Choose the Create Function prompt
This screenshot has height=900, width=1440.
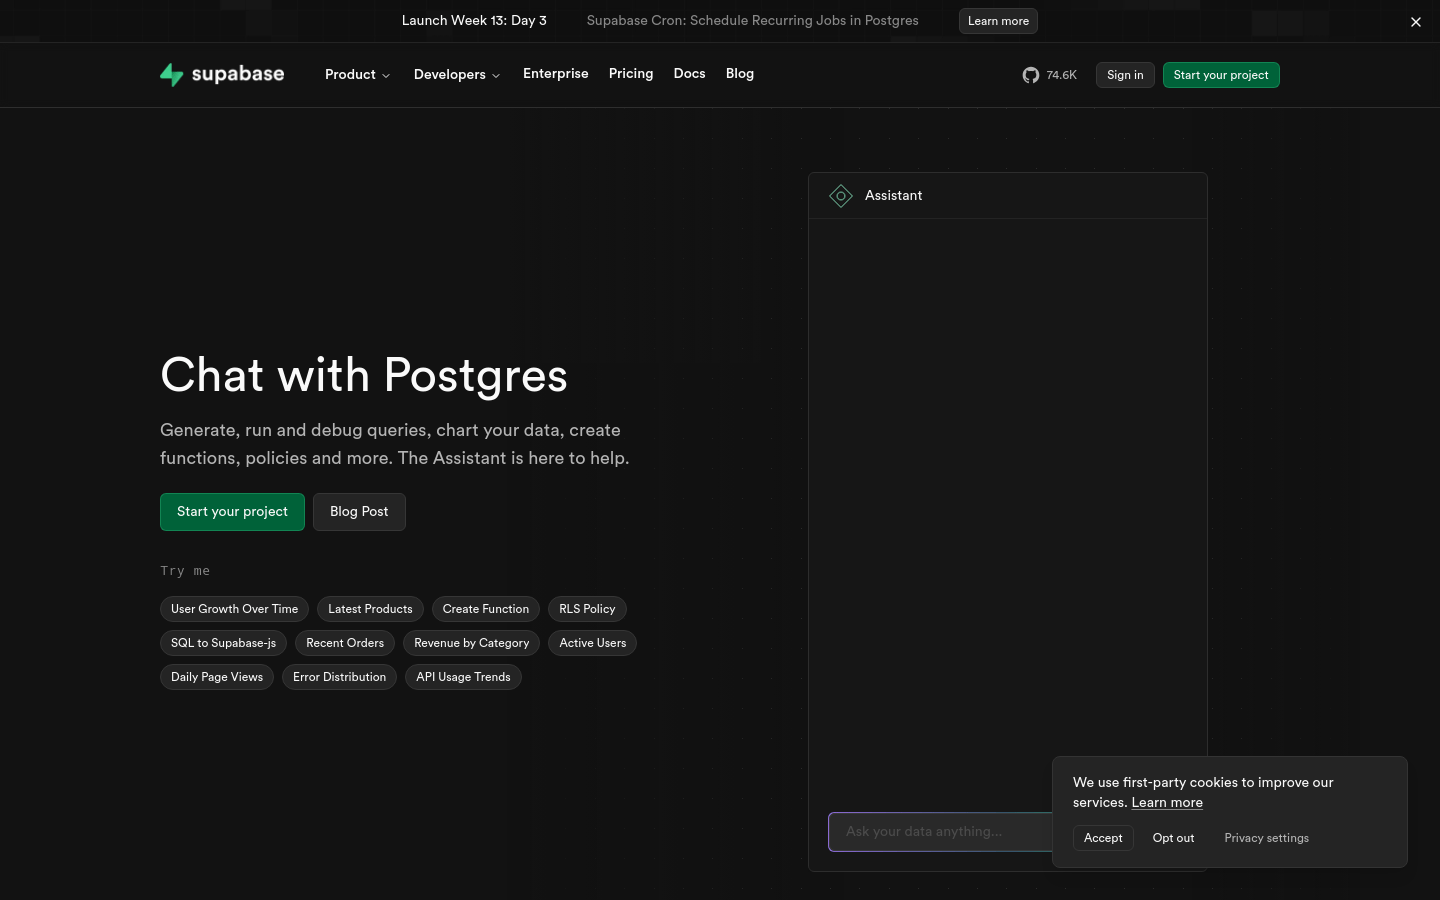[x=486, y=609]
